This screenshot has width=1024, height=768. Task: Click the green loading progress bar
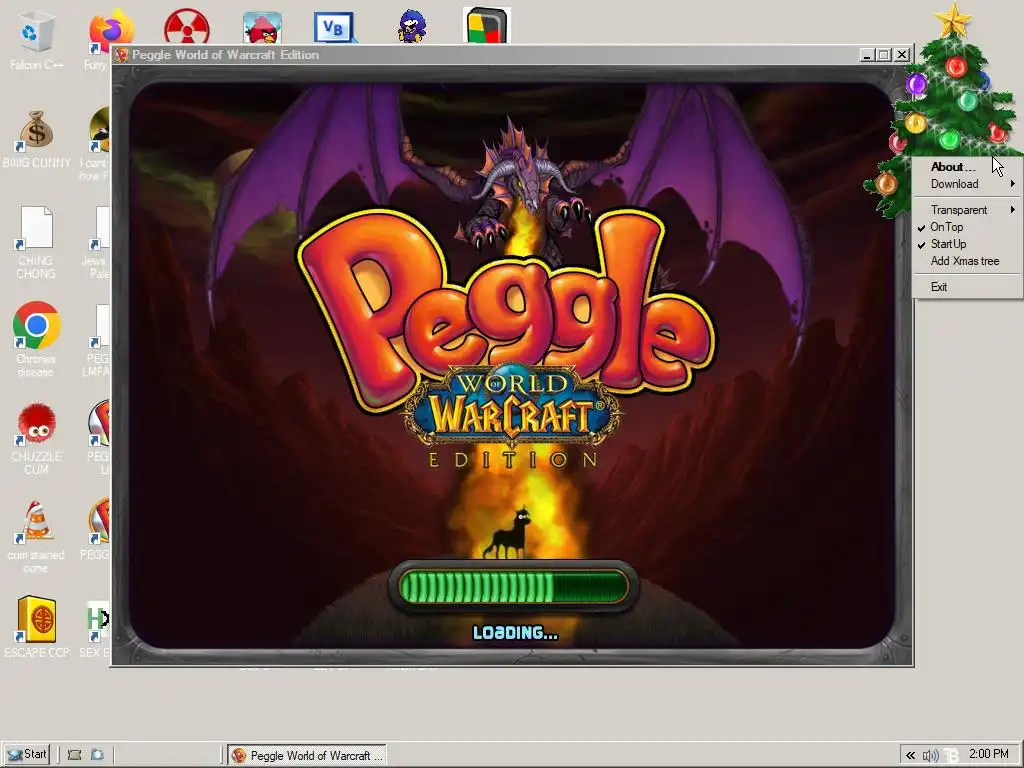point(513,586)
